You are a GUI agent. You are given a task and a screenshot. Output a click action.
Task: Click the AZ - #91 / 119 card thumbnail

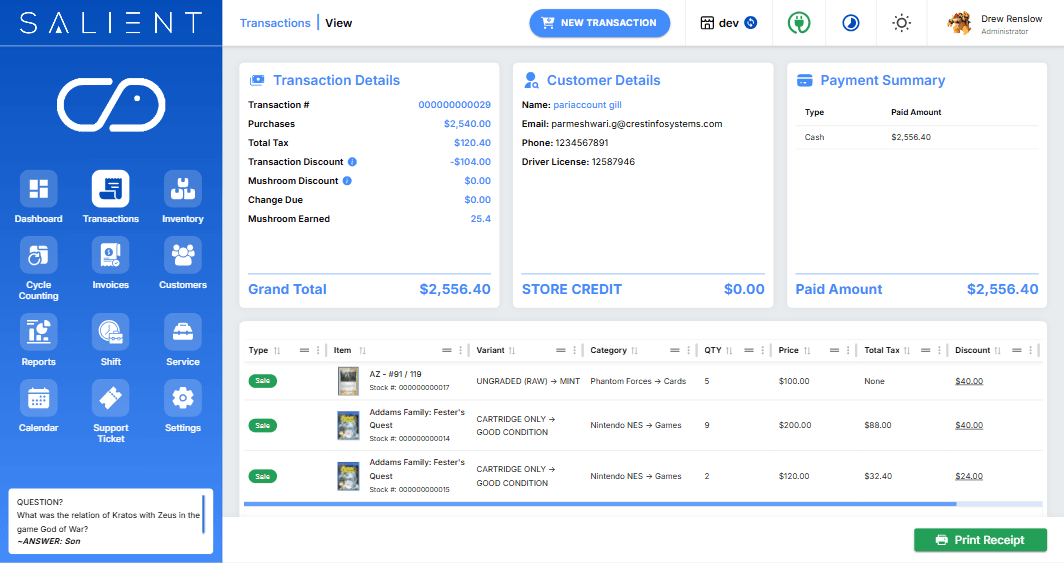coord(348,381)
